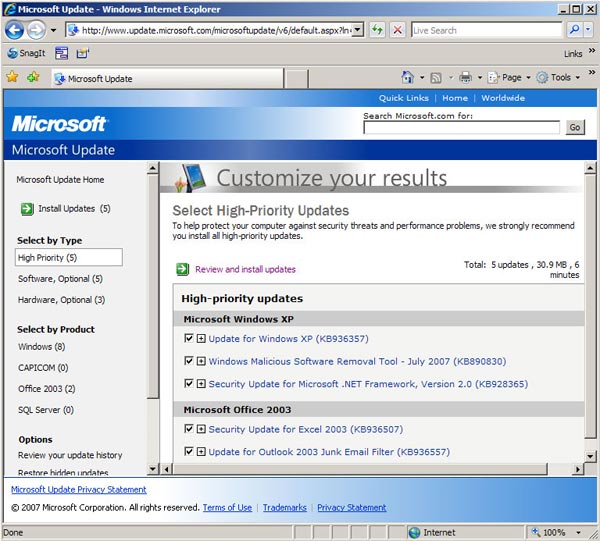Open Review your update history
This screenshot has width=600, height=541.
70,455
